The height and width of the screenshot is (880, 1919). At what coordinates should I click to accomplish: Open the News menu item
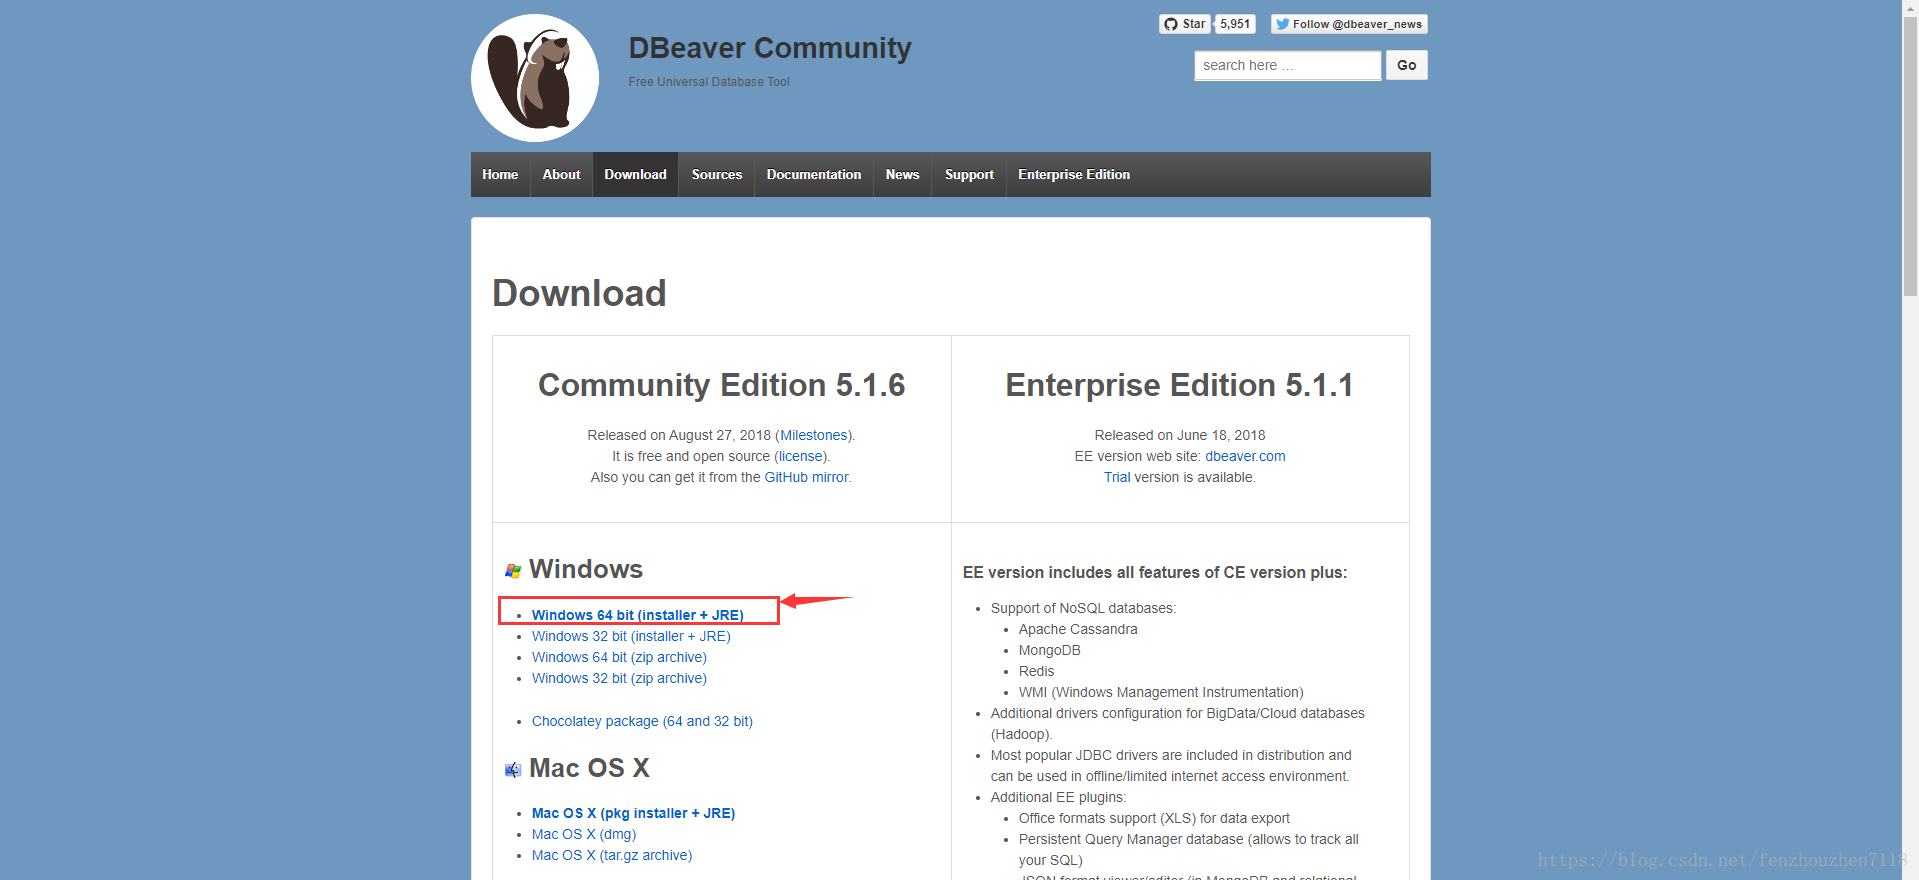pyautogui.click(x=902, y=174)
